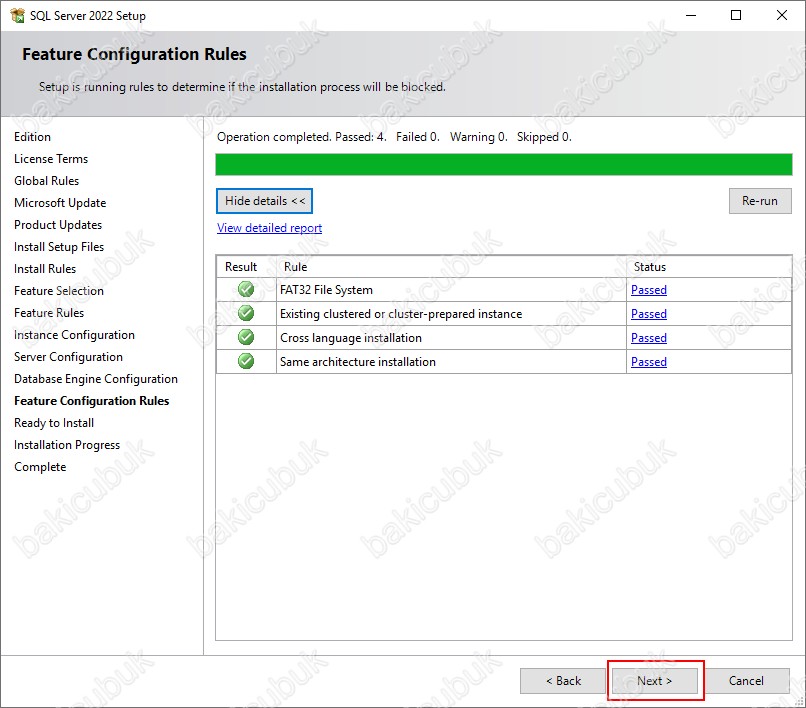Open the Passed status link for FAT32 File System
Screen dimensions: 806x708
click(x=649, y=290)
